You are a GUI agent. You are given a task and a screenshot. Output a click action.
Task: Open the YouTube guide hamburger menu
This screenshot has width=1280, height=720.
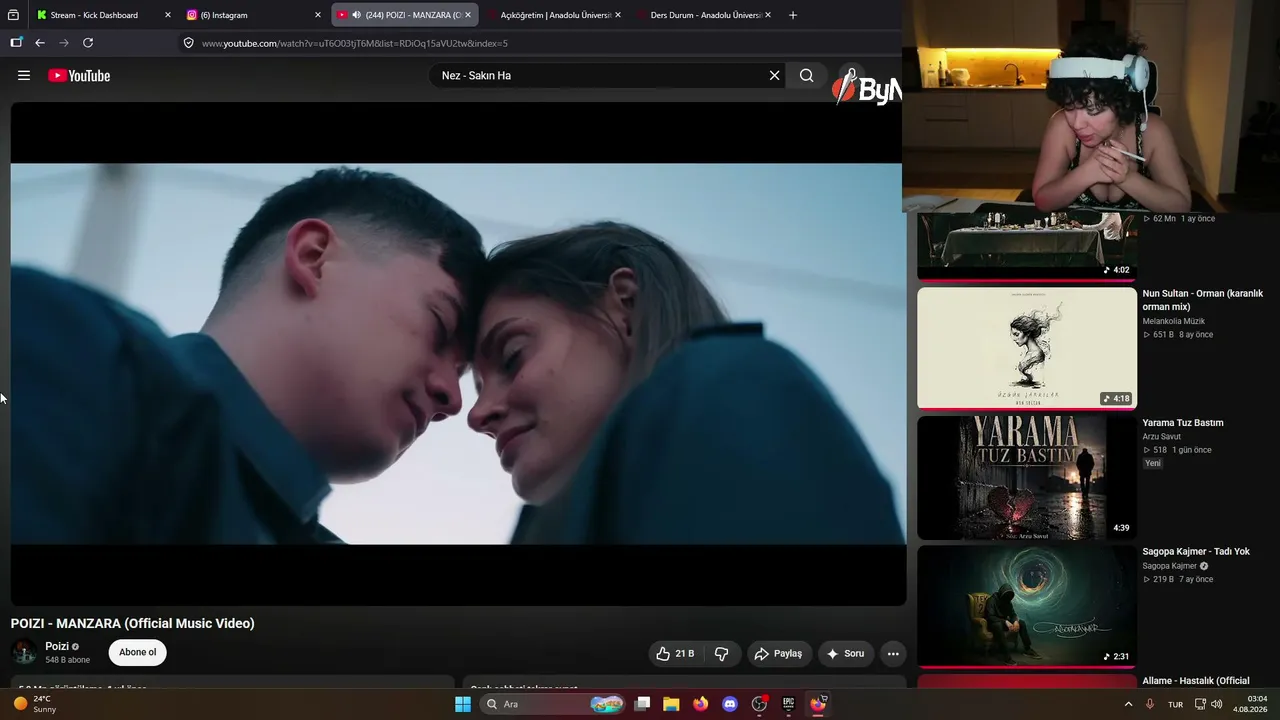(x=24, y=75)
